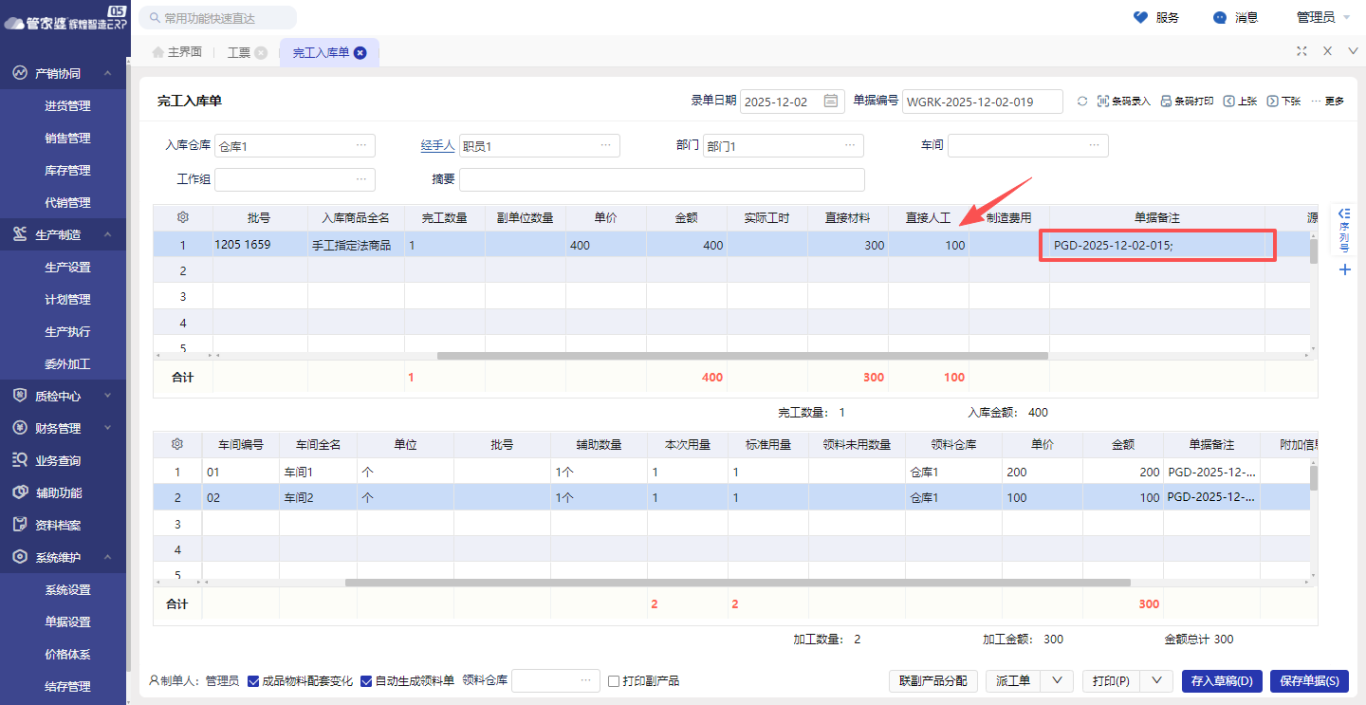Toggle 自动生成领料单 checkbox

pos(366,681)
